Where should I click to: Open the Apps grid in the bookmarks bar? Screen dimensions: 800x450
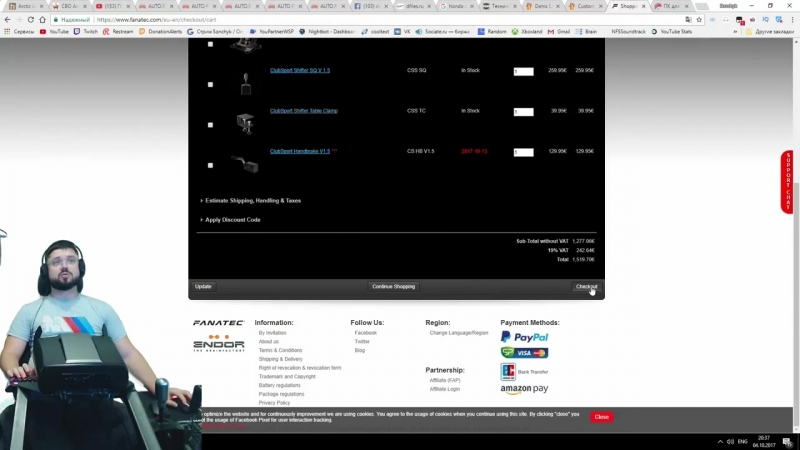point(7,32)
